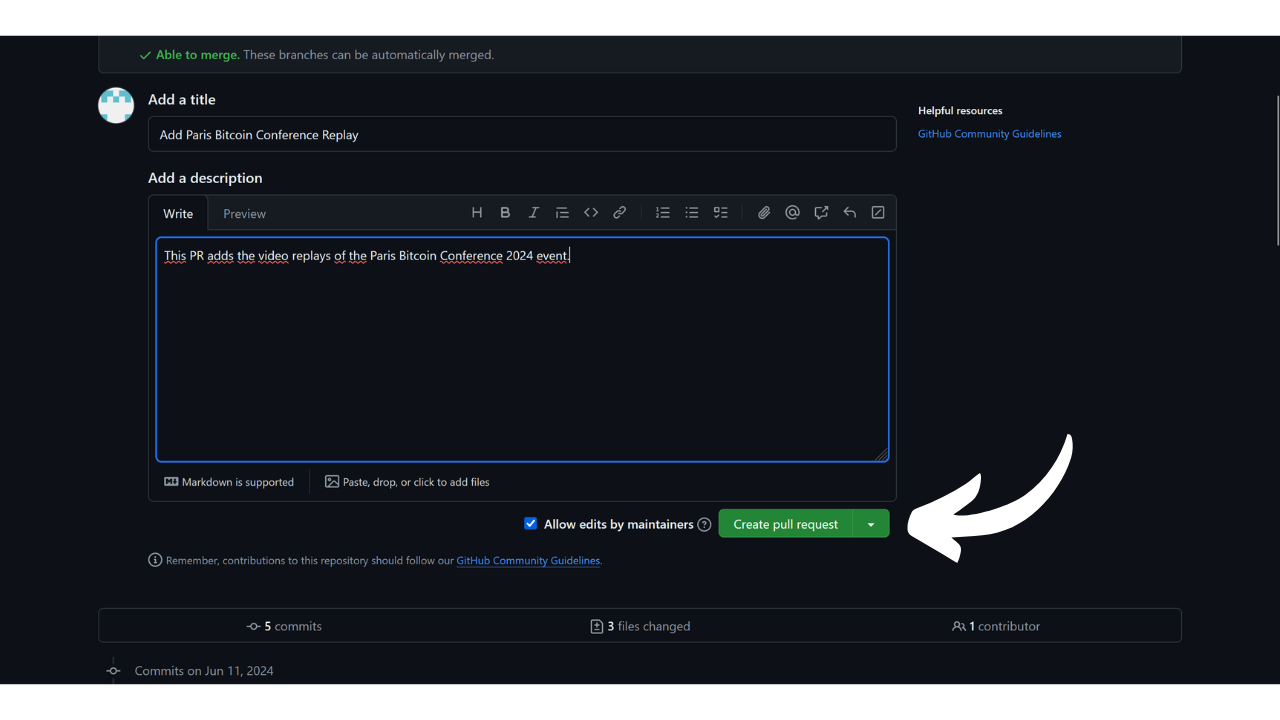Open the Markdown is supported link
Image resolution: width=1280 pixels, height=720 pixels.
click(229, 482)
